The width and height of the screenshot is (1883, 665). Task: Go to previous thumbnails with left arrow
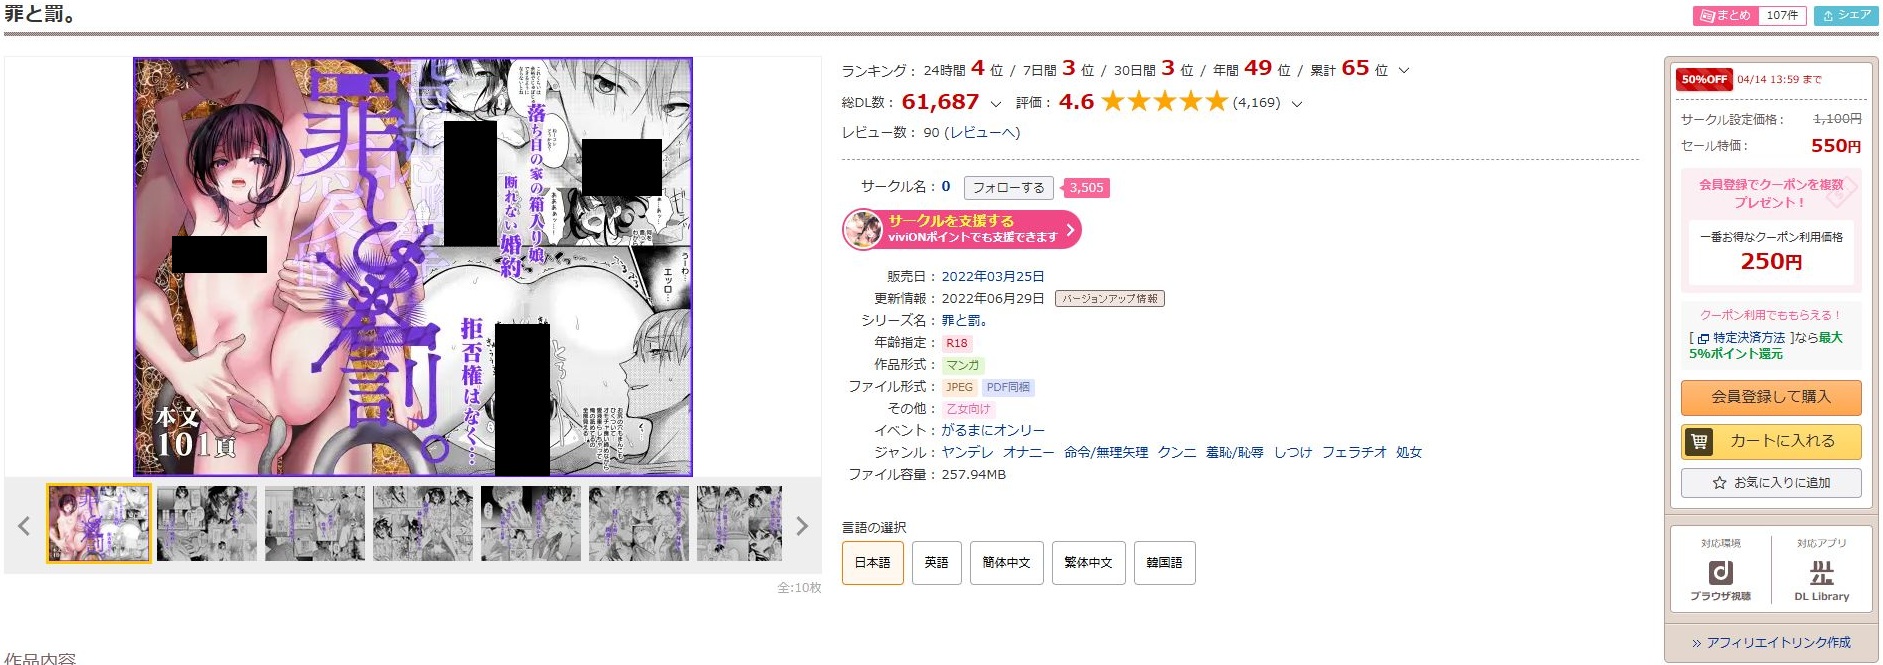(x=24, y=526)
